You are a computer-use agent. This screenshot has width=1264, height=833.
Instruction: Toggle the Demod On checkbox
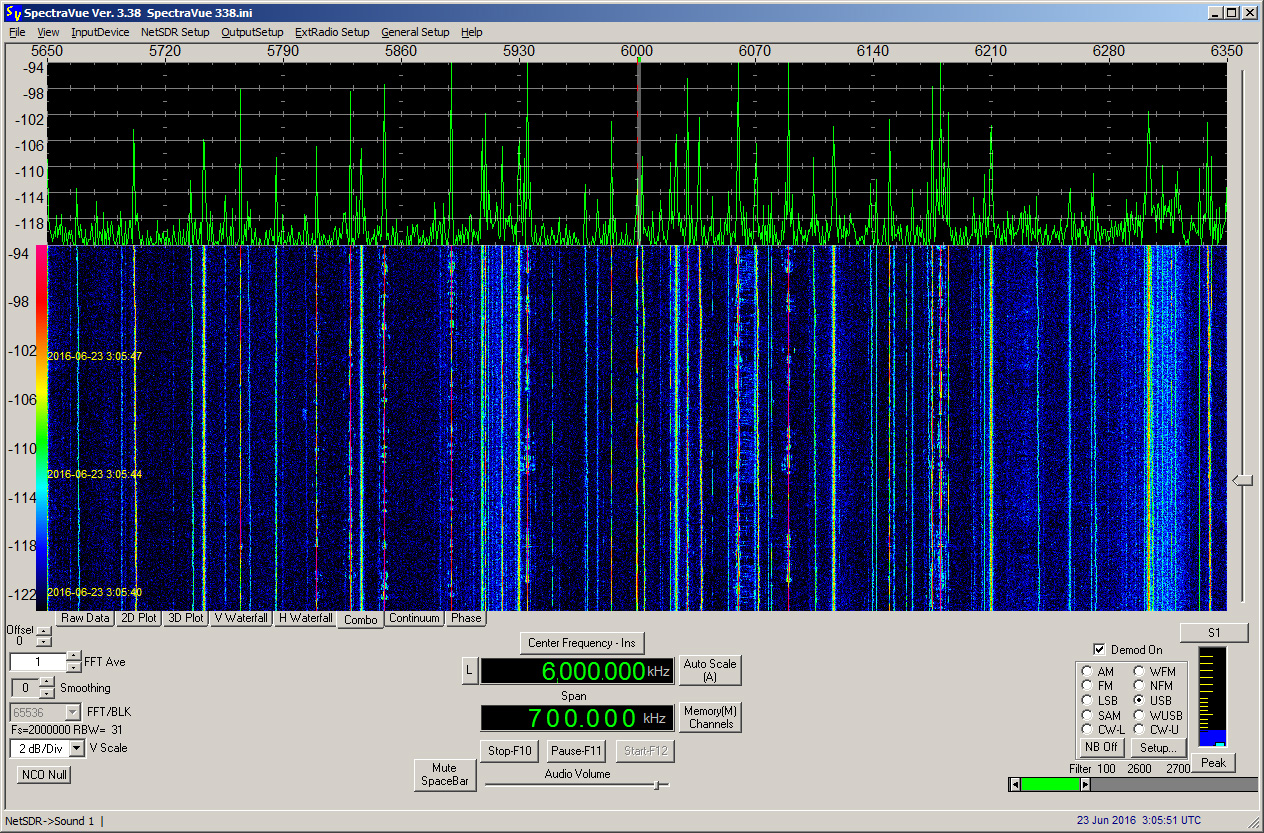(x=1099, y=649)
